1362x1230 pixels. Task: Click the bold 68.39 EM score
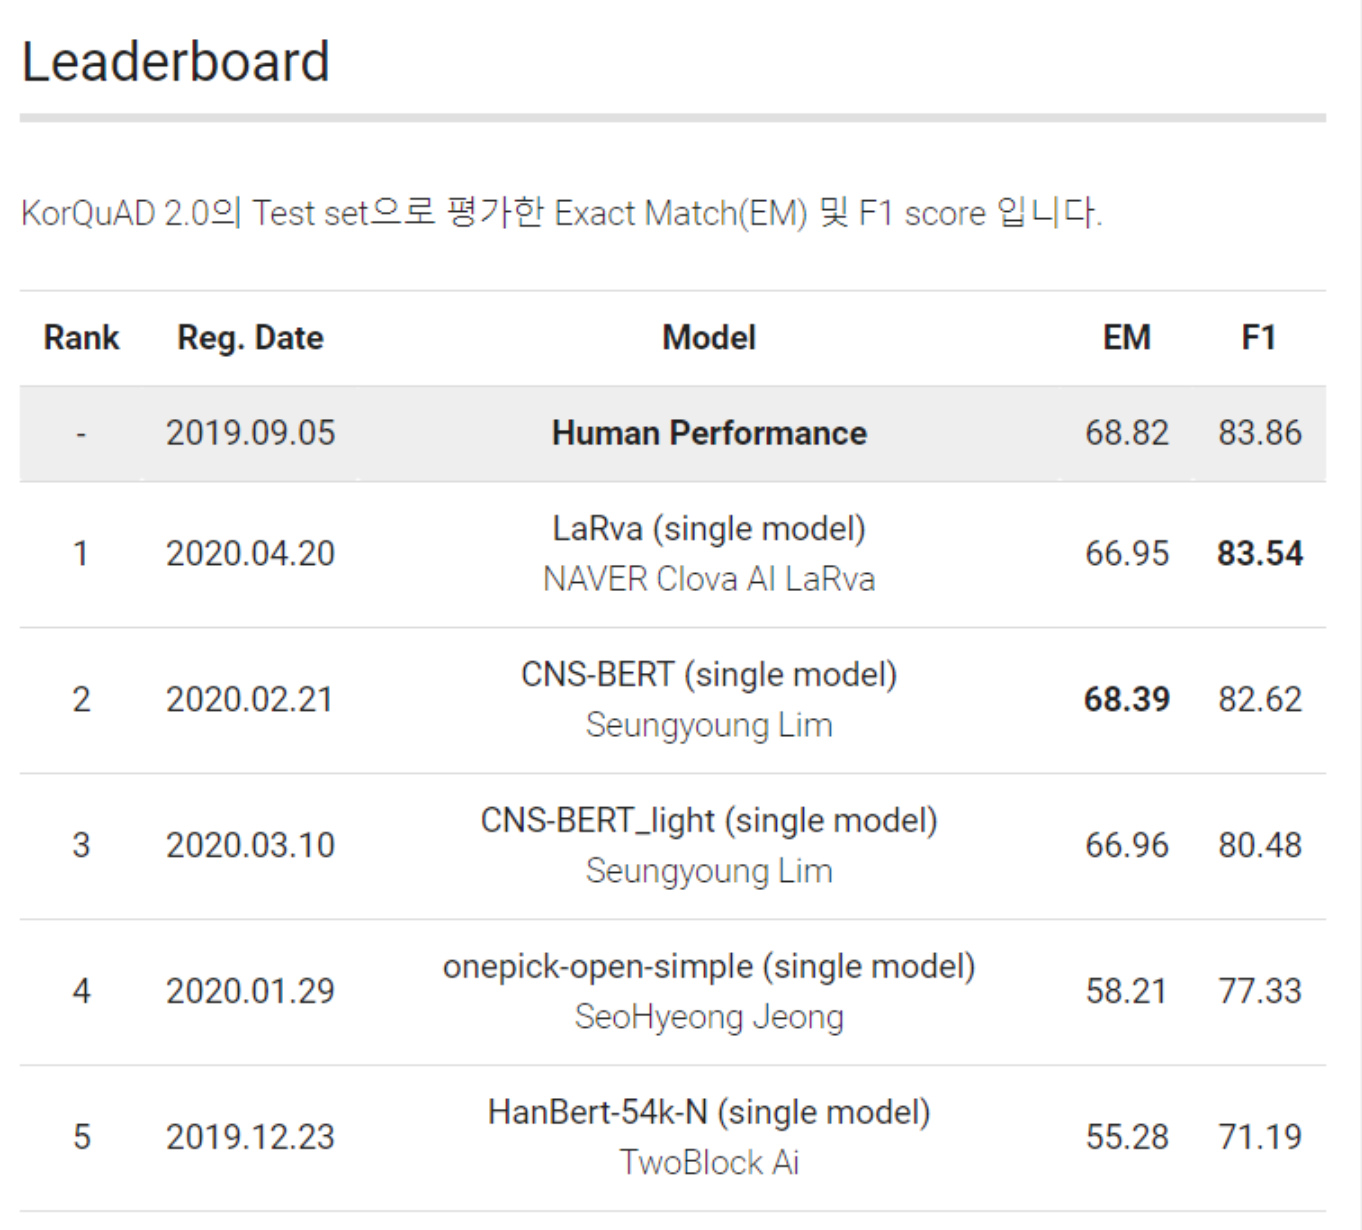1126,699
